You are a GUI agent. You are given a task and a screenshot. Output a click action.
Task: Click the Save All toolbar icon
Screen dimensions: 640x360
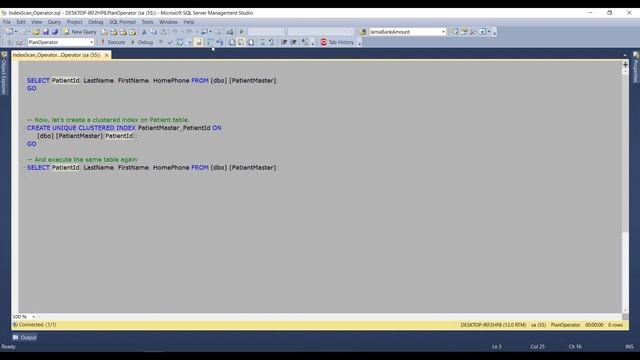pos(55,32)
